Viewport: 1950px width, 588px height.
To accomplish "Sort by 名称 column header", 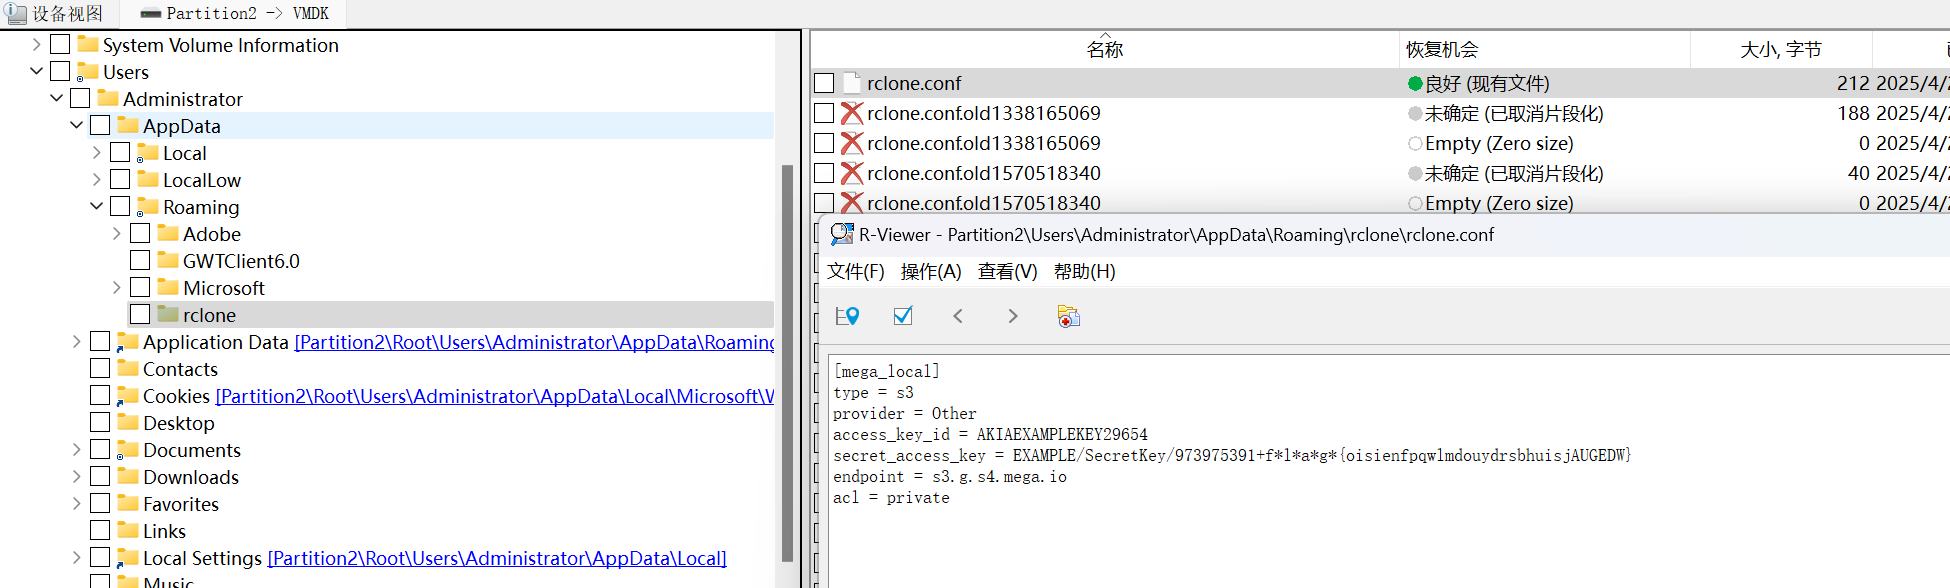I will [x=1105, y=49].
